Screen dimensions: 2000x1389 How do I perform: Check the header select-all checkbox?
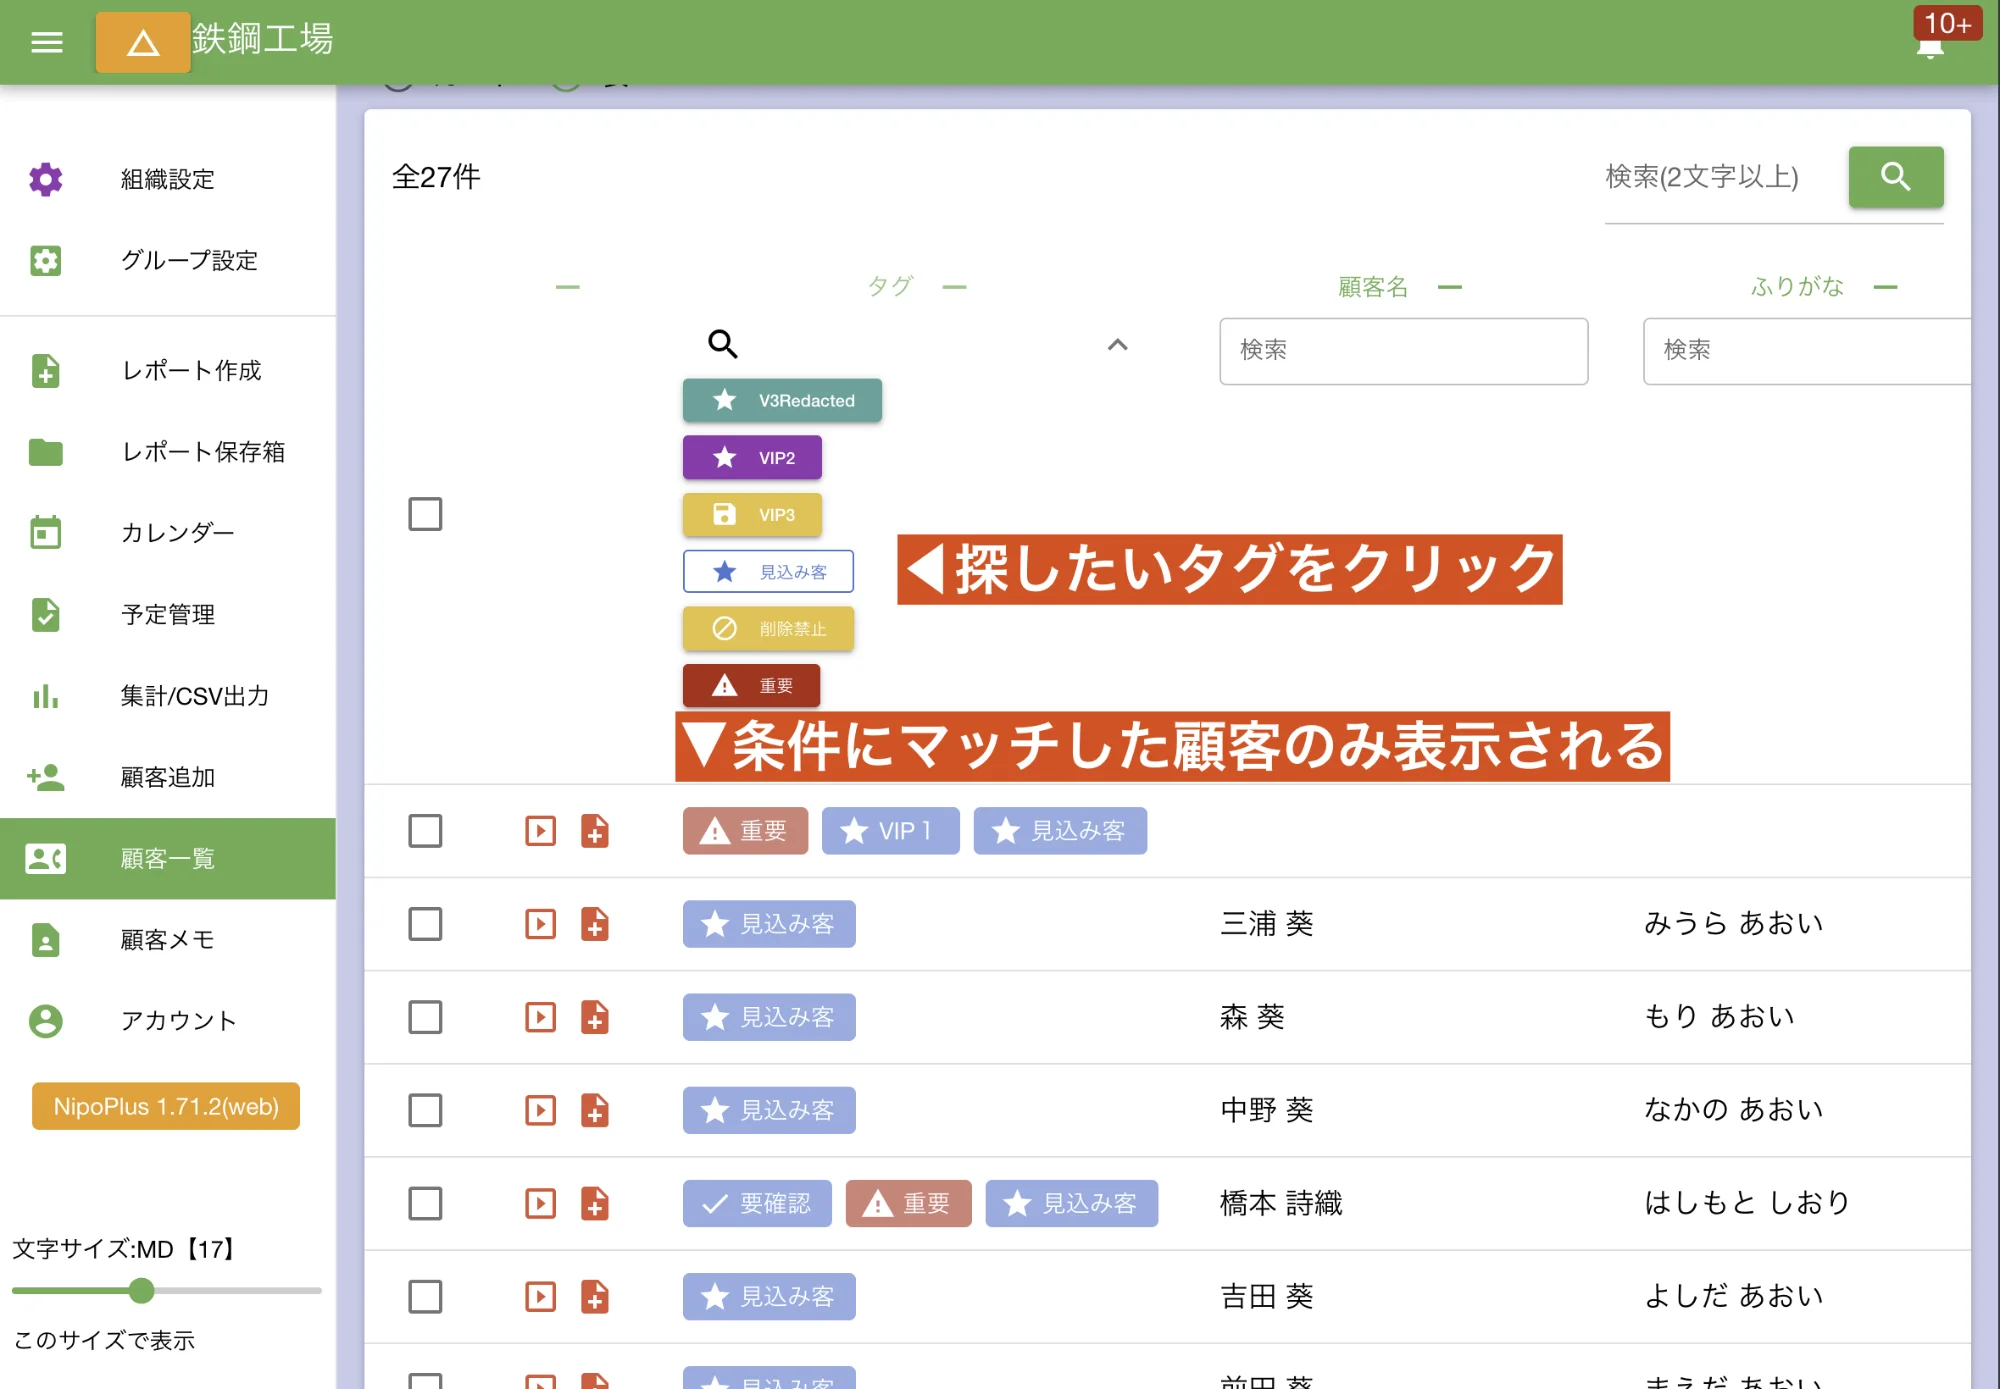tap(424, 514)
